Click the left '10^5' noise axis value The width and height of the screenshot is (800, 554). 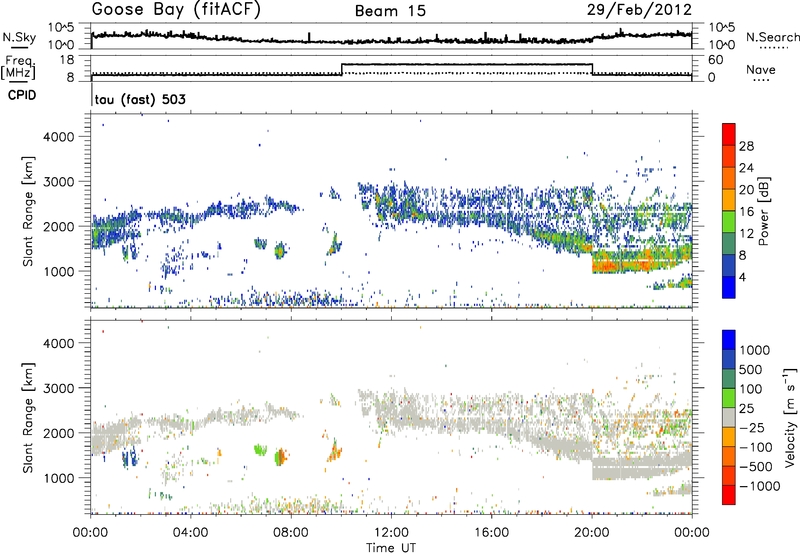coord(62,27)
